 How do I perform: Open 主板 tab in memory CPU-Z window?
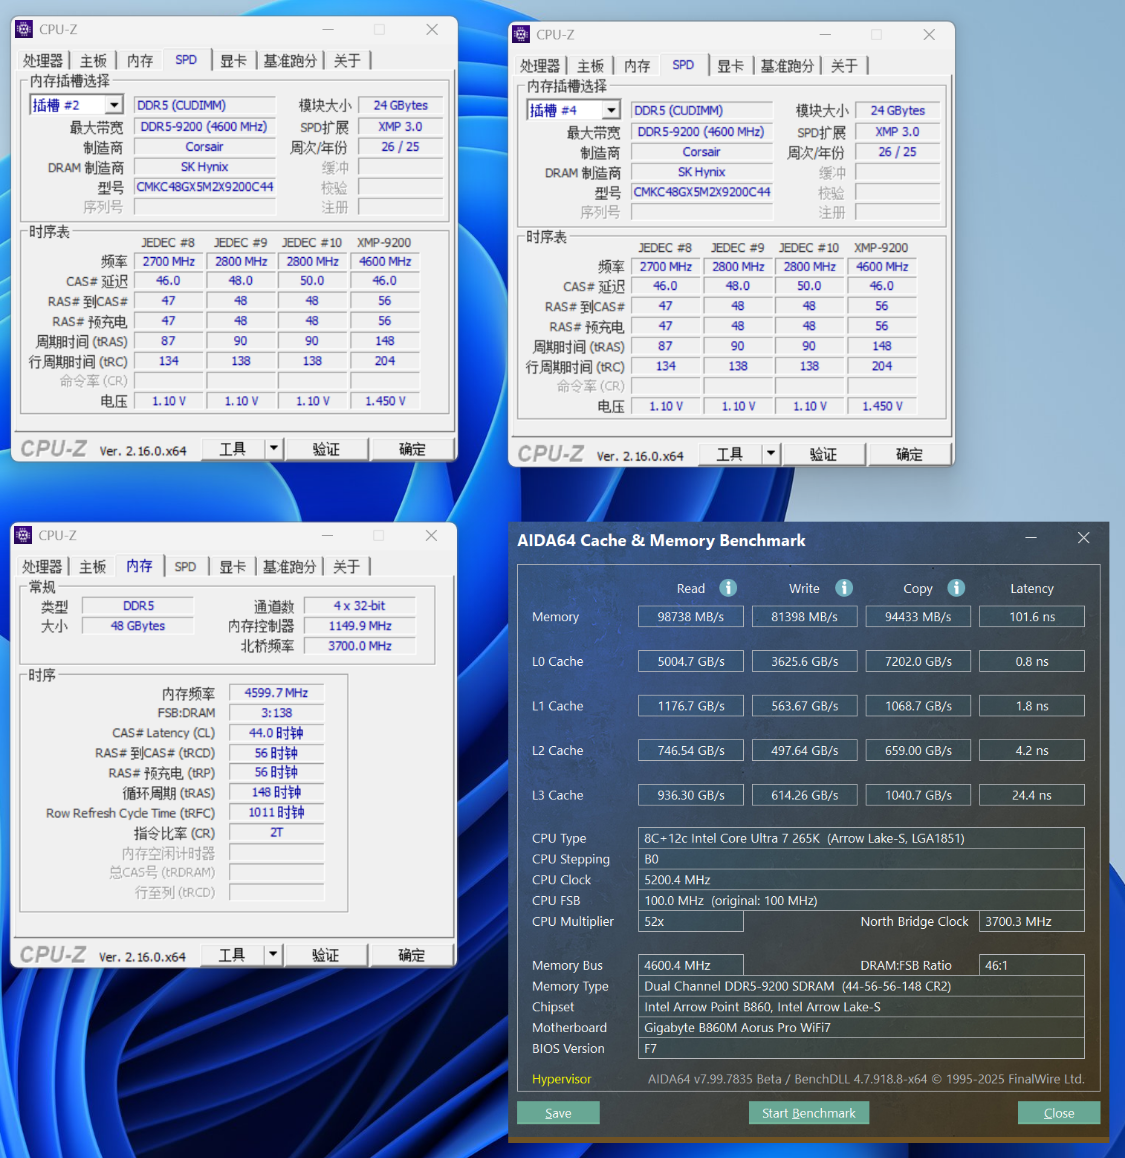(x=92, y=566)
